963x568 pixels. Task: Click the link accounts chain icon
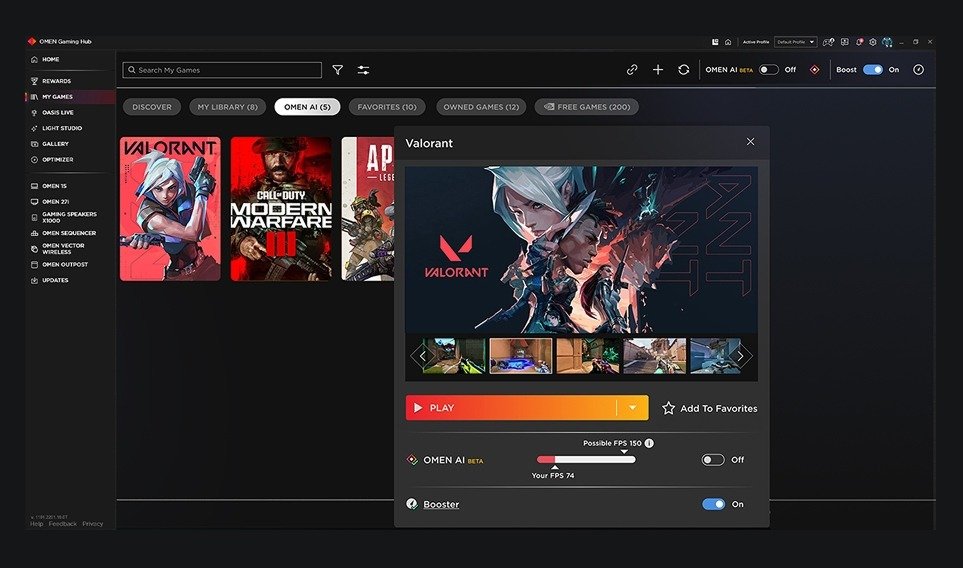tap(632, 70)
